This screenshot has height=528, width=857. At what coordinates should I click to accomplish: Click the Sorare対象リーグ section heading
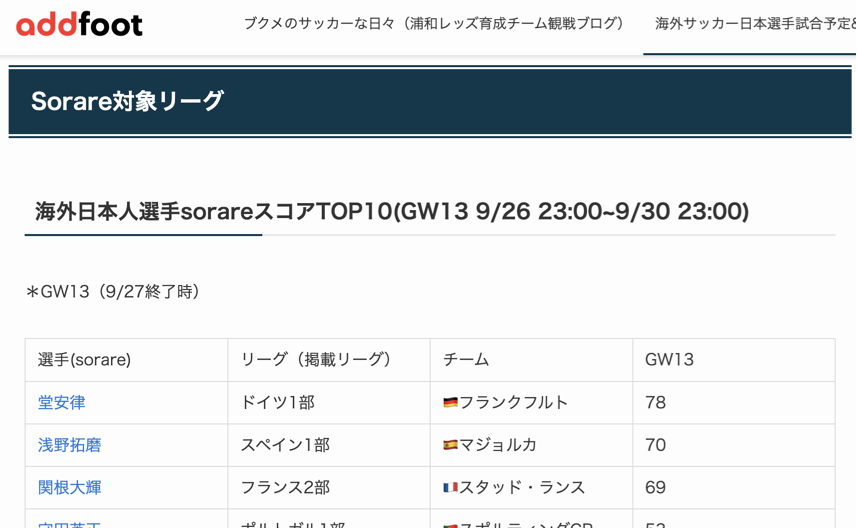click(x=127, y=101)
